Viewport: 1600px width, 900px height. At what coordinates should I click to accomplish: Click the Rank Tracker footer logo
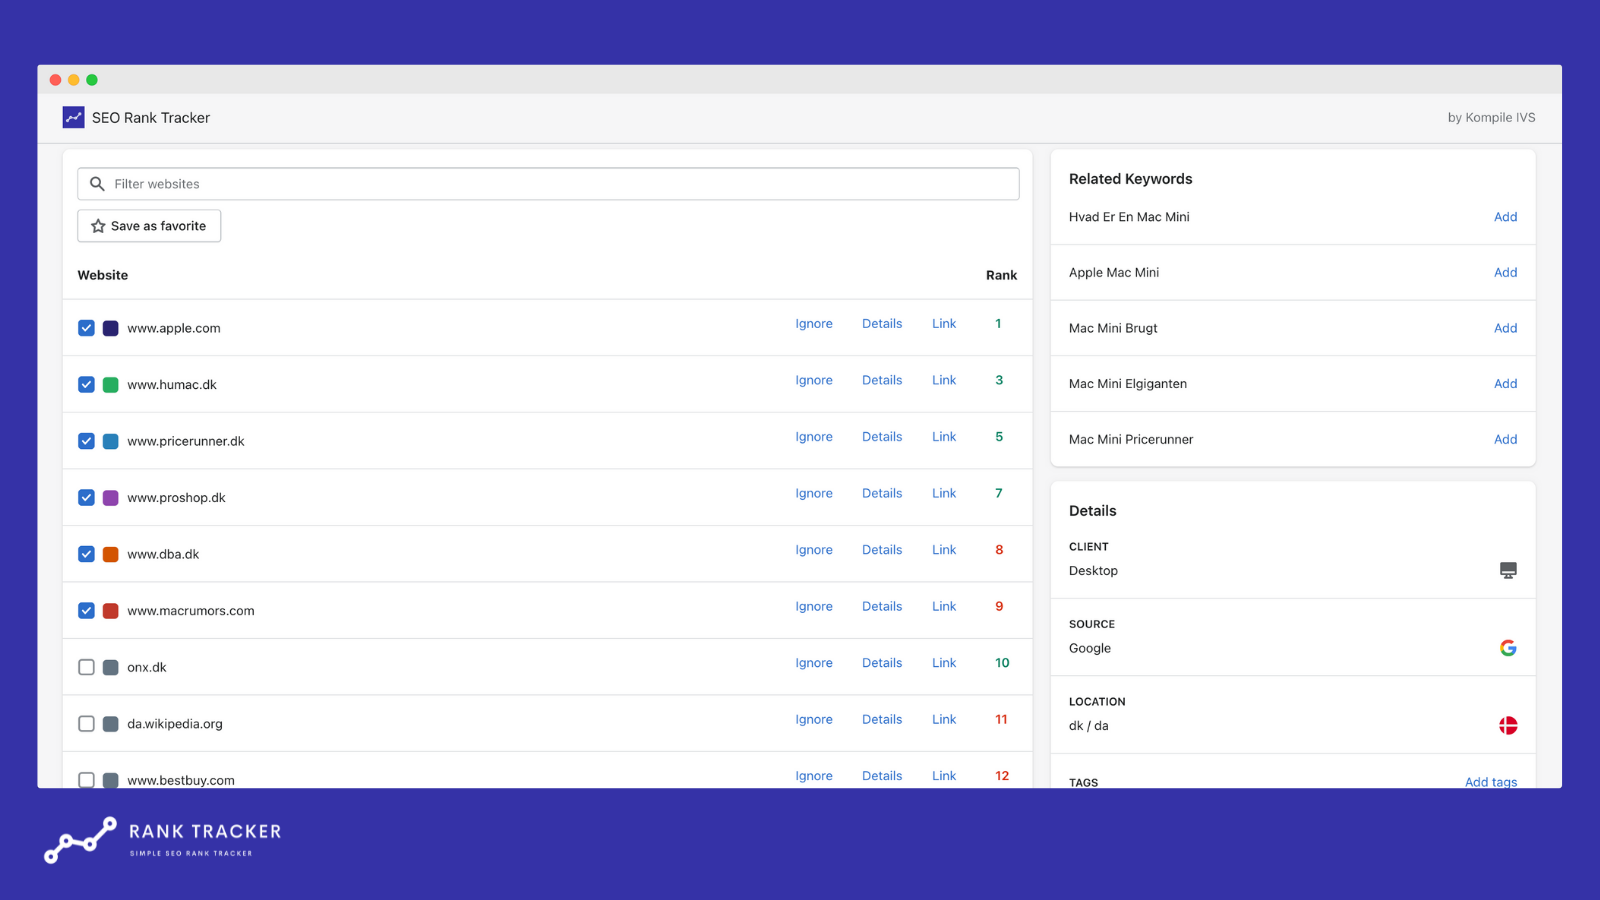(163, 840)
